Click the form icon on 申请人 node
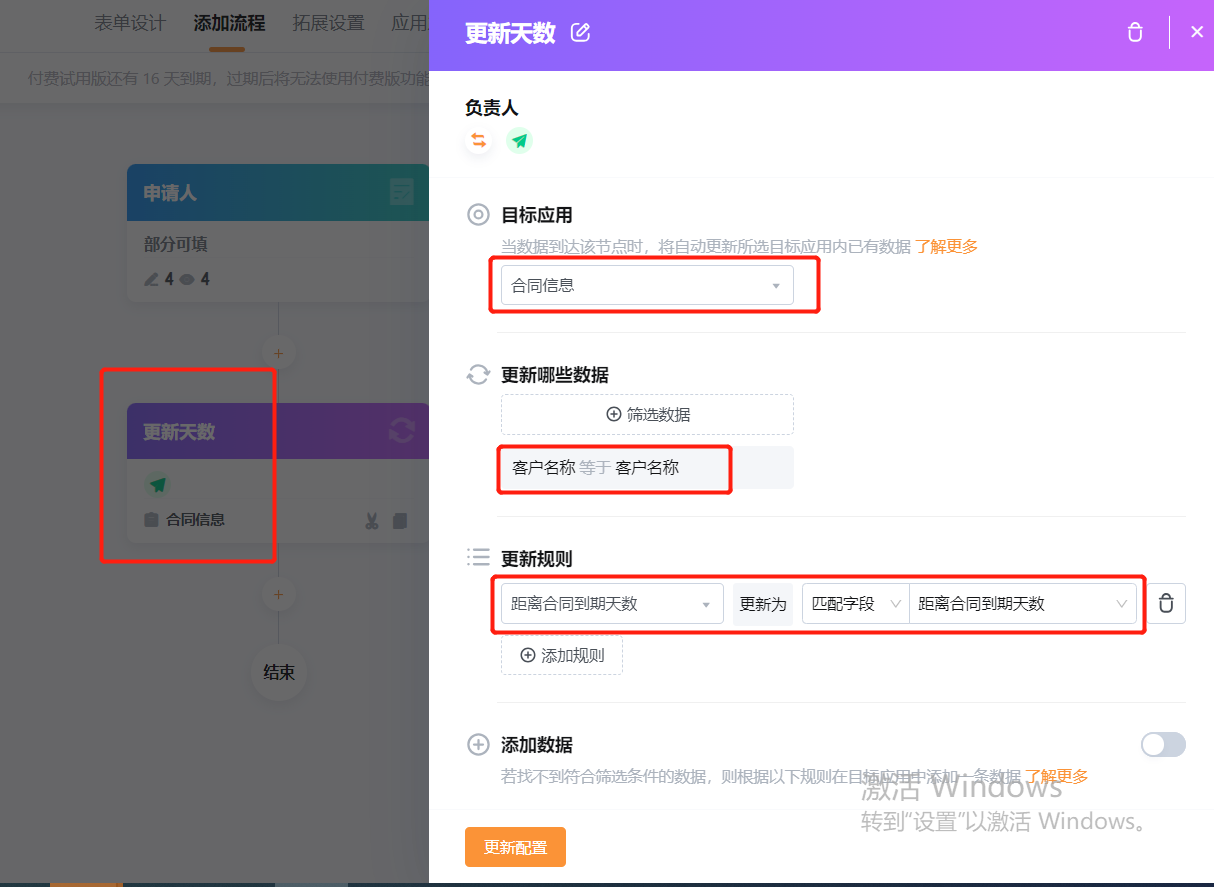 point(401,192)
